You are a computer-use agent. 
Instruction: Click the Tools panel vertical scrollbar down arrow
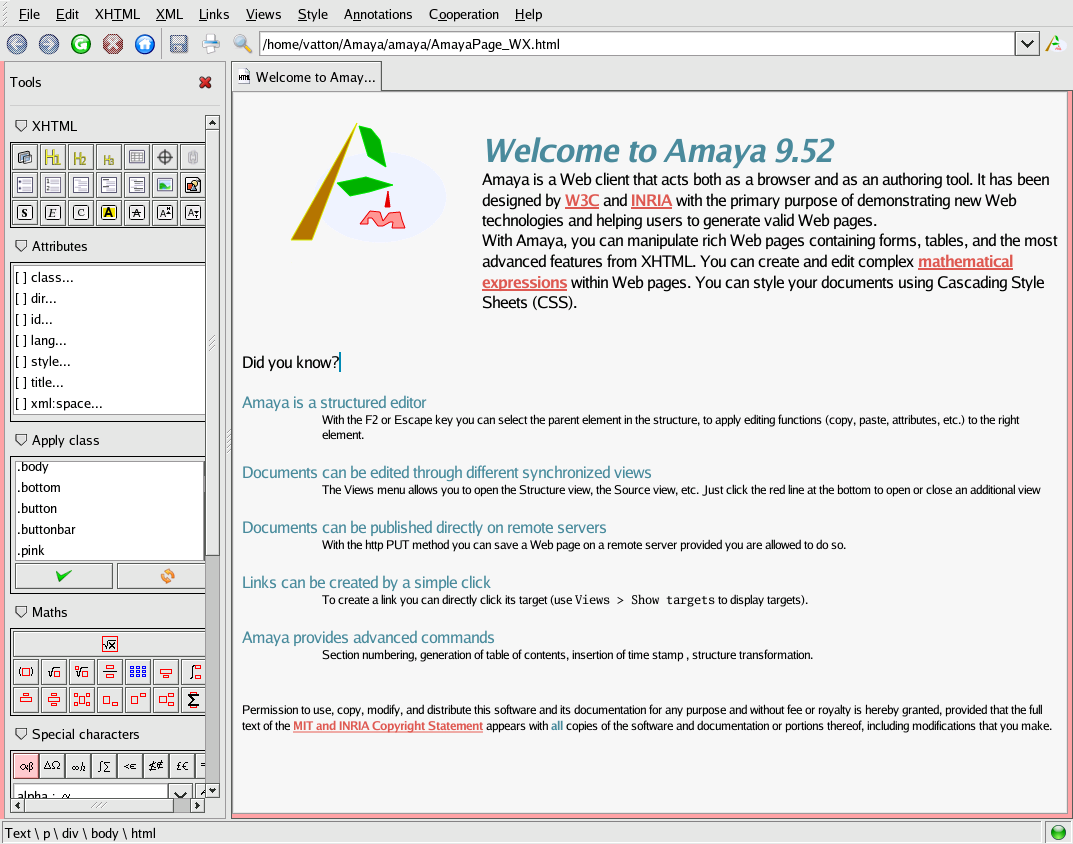click(x=212, y=790)
